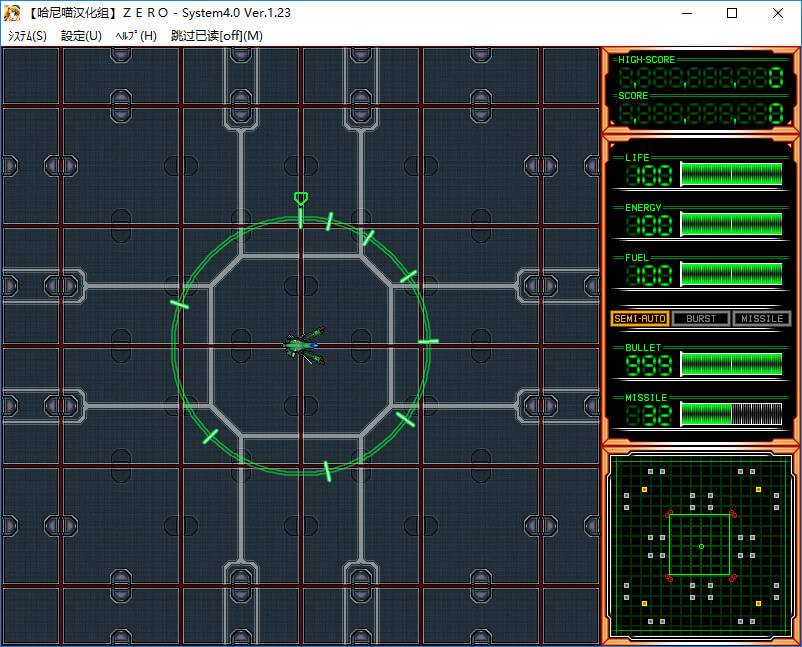Click the green player dot on the minimap
This screenshot has height=647, width=802.
point(700,546)
